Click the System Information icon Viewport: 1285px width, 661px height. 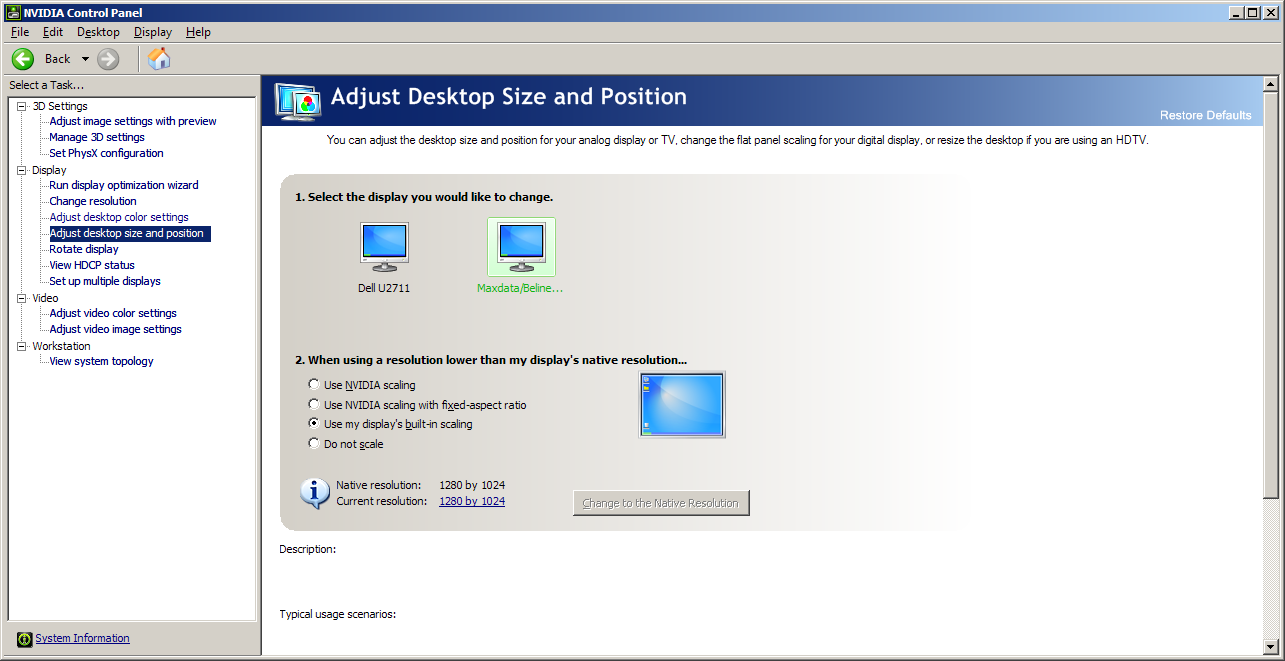click(x=25, y=639)
